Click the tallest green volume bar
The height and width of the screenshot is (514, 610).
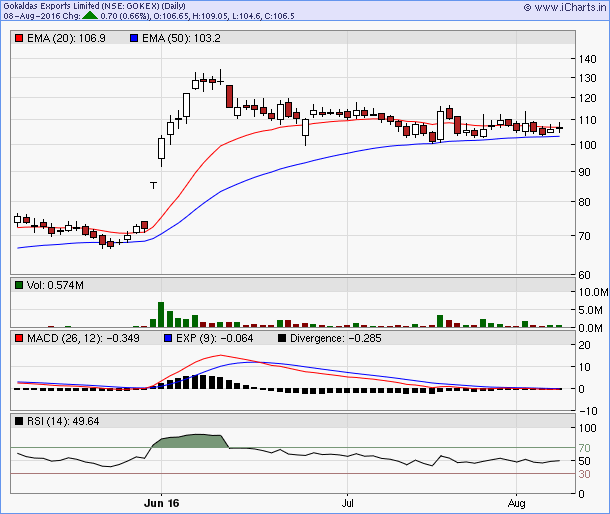pos(161,314)
